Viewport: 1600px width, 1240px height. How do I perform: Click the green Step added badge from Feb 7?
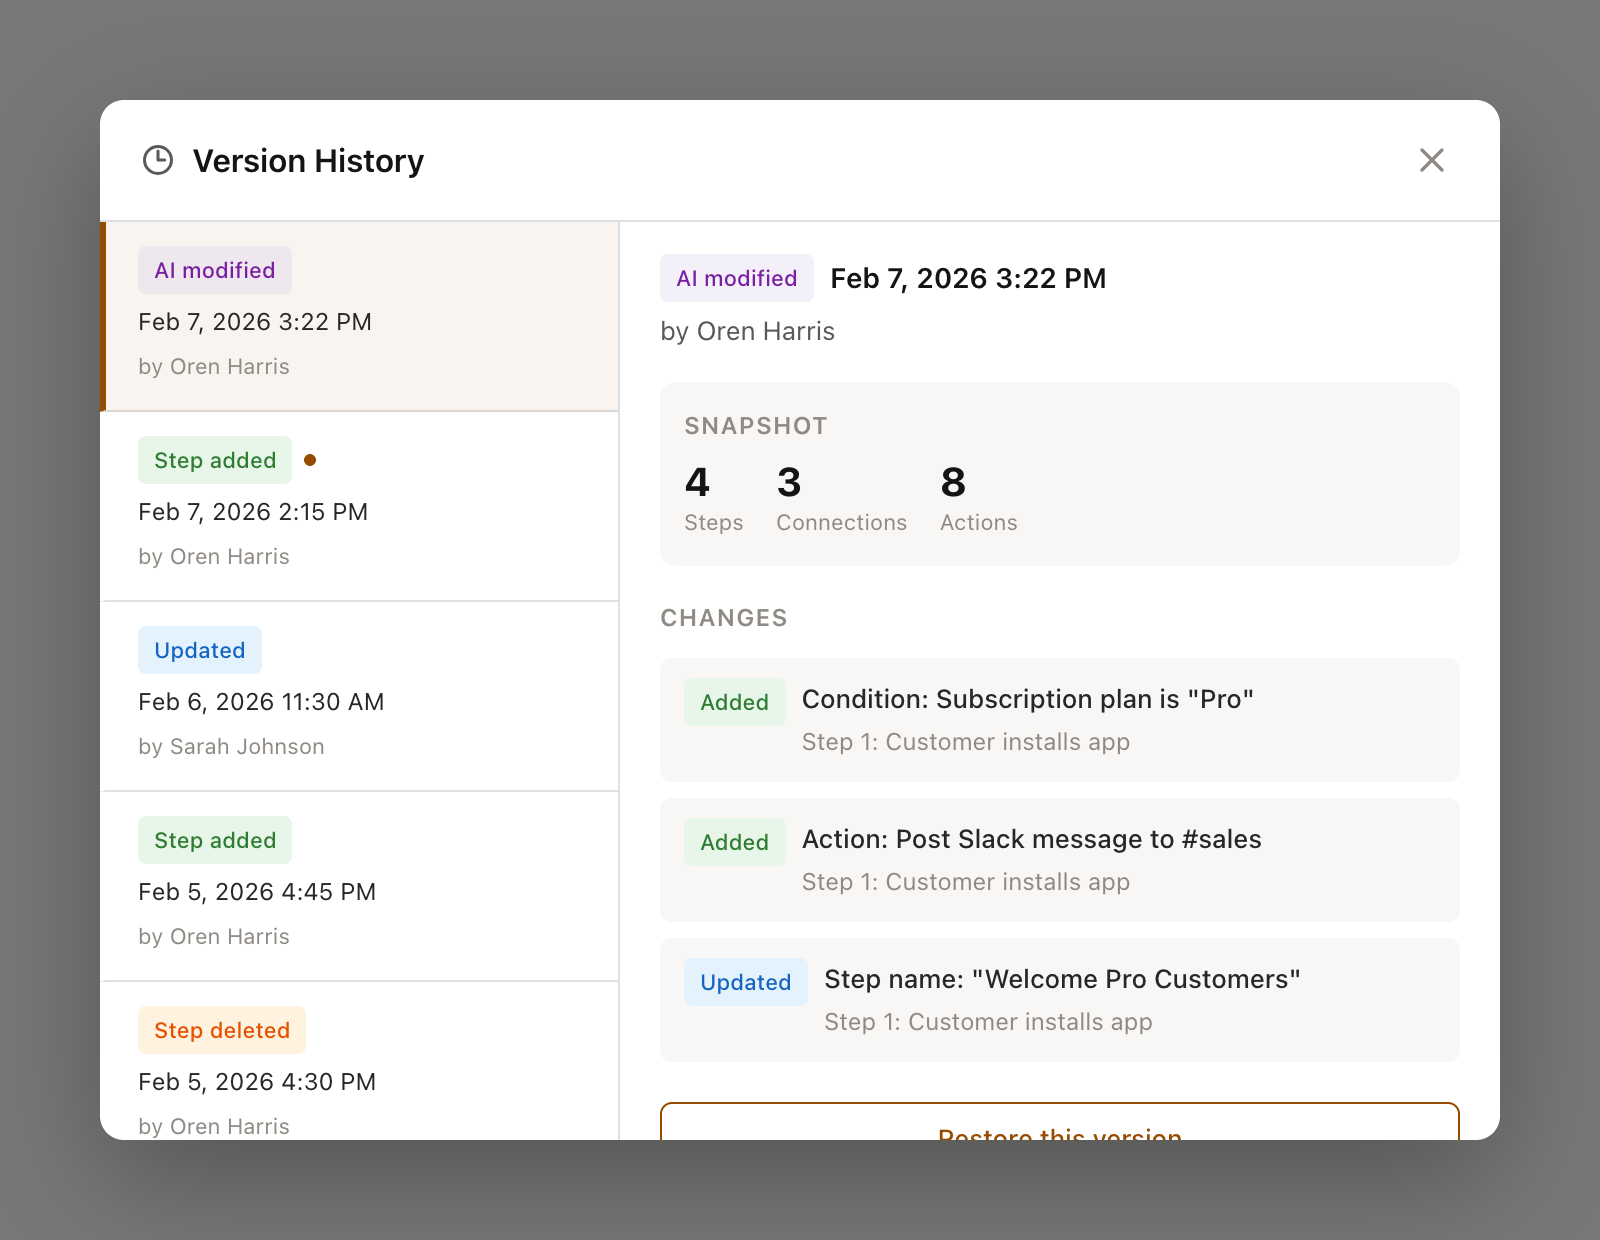tap(214, 459)
